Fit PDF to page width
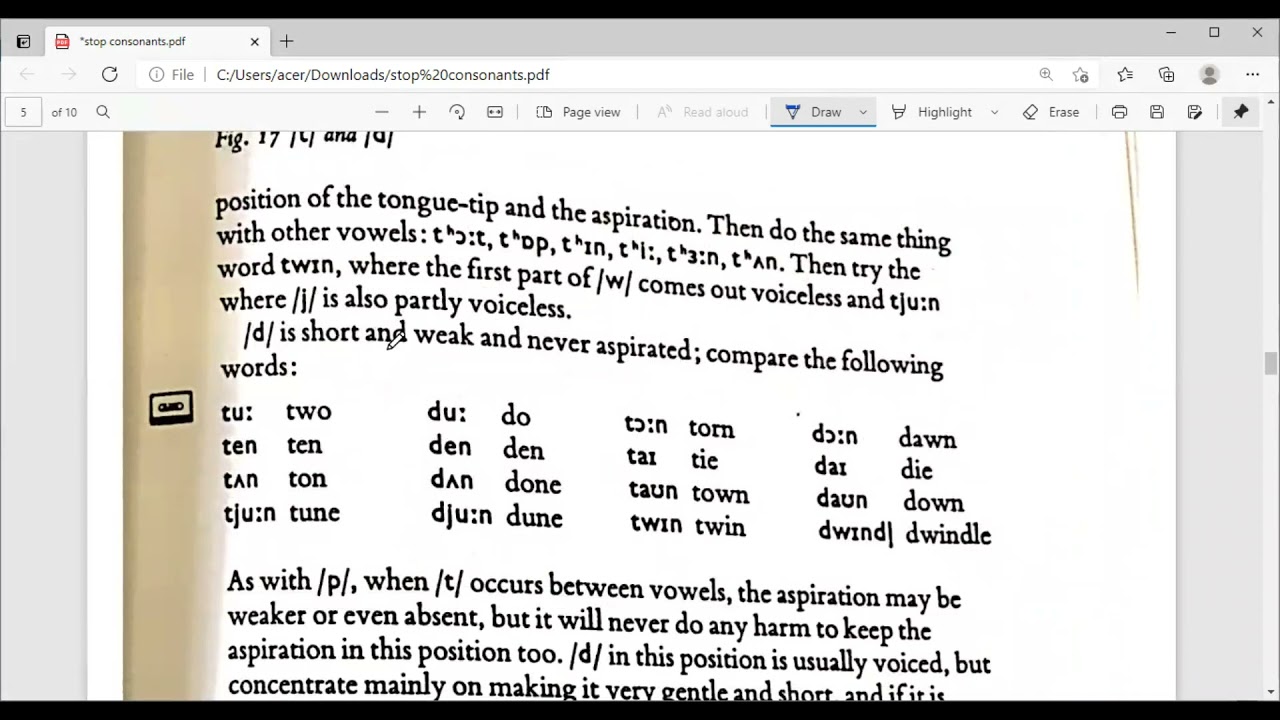The height and width of the screenshot is (720, 1280). pyautogui.click(x=495, y=112)
